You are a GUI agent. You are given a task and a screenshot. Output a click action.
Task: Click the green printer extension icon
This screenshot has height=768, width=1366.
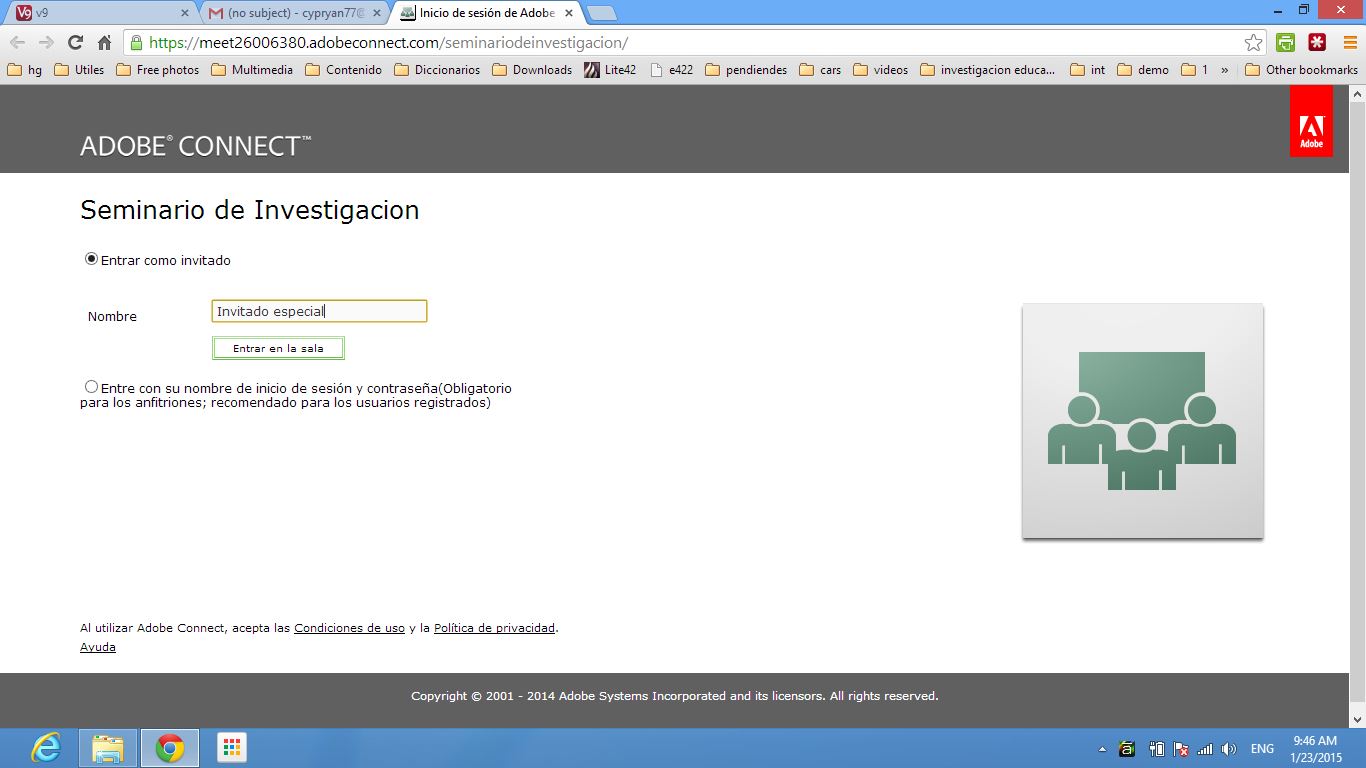point(1285,42)
